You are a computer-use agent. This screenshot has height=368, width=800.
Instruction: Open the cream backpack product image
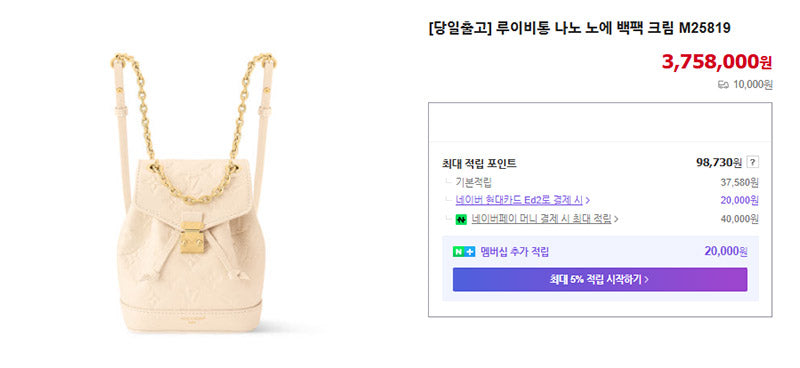click(x=192, y=193)
